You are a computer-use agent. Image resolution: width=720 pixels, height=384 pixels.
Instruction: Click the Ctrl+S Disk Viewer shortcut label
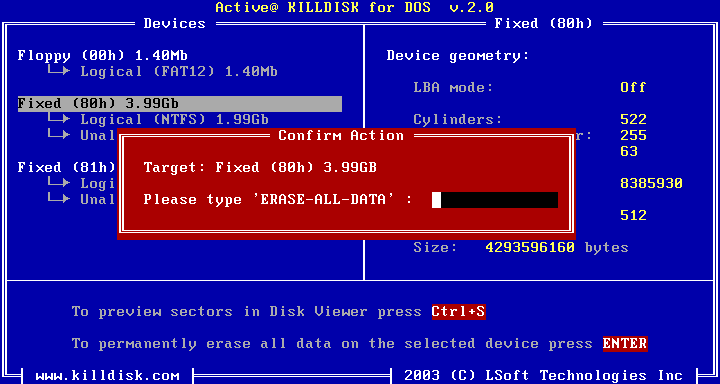tap(459, 312)
